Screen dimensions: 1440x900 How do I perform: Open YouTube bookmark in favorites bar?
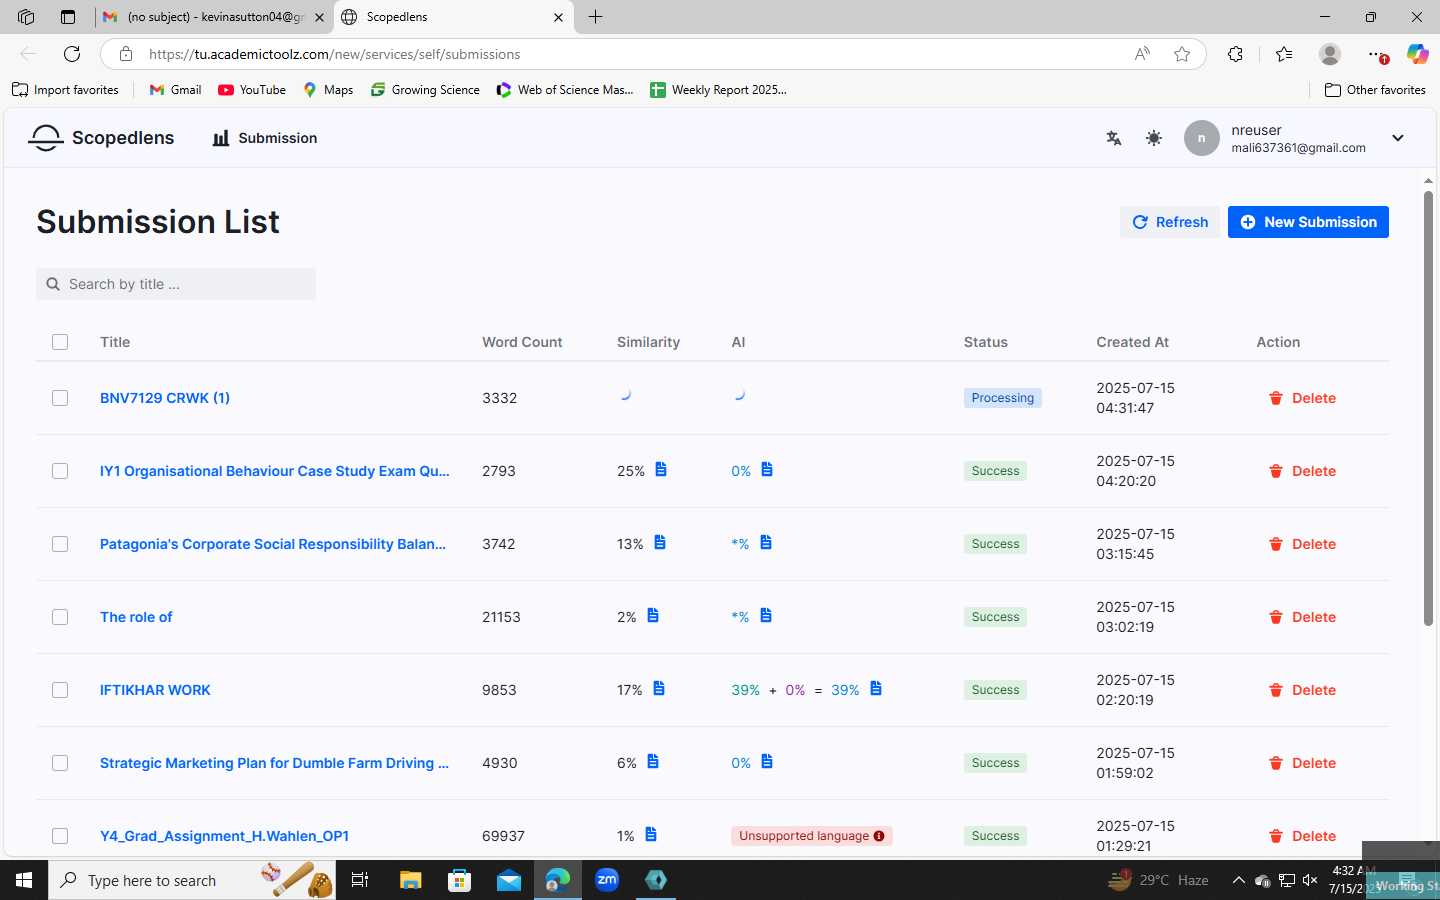(252, 90)
